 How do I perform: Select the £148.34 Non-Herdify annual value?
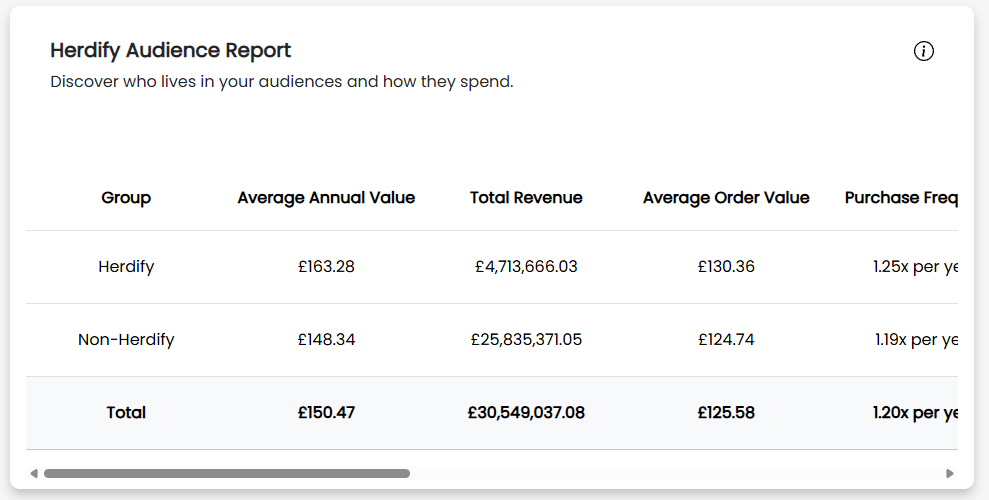[x=326, y=340]
